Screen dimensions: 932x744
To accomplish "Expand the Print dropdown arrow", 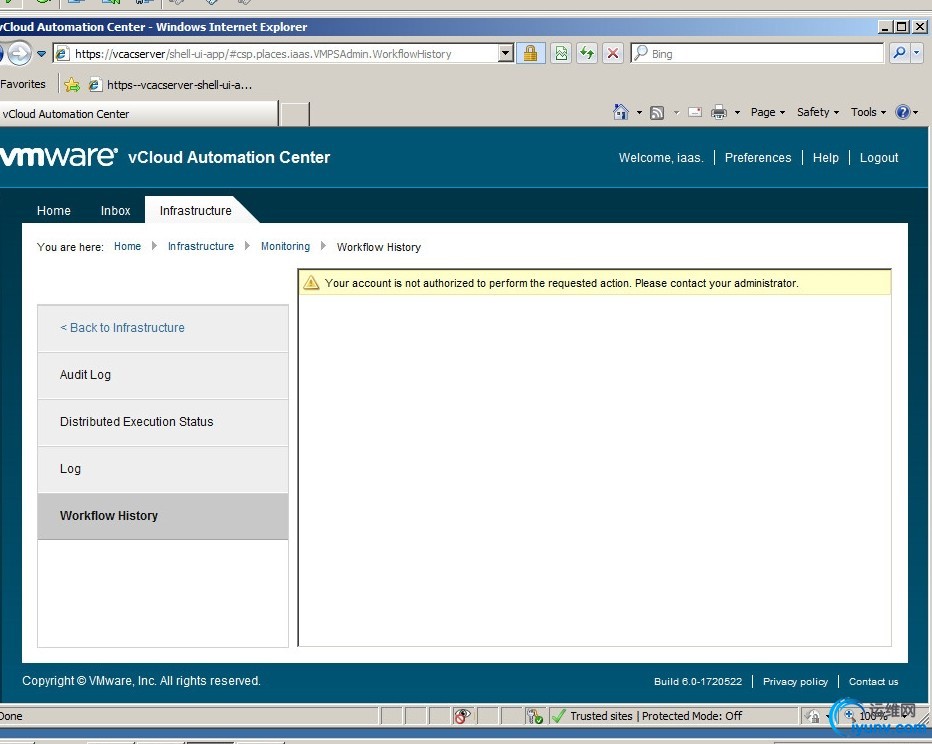I will (737, 112).
